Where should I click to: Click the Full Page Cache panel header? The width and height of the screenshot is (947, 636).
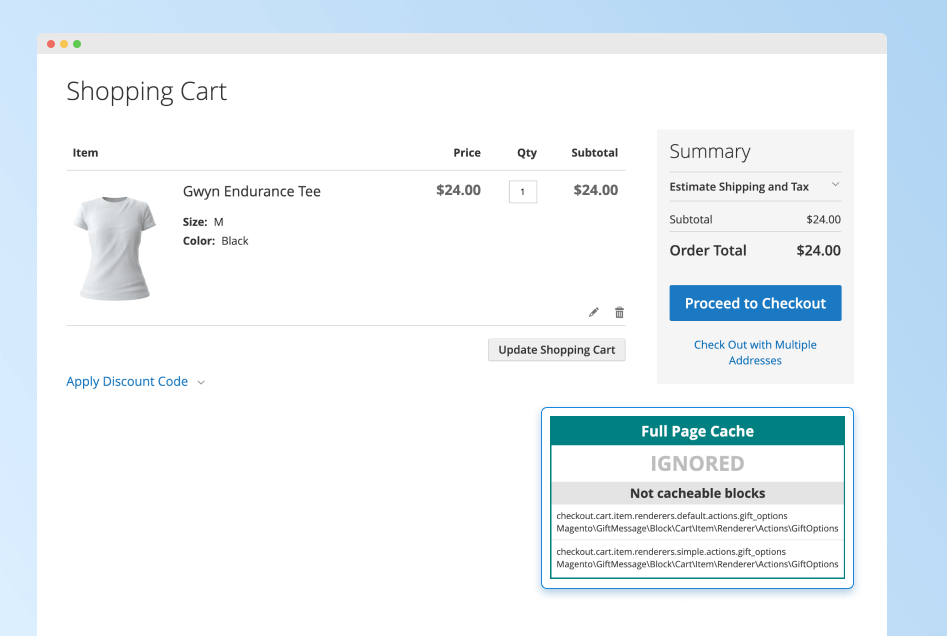(697, 431)
